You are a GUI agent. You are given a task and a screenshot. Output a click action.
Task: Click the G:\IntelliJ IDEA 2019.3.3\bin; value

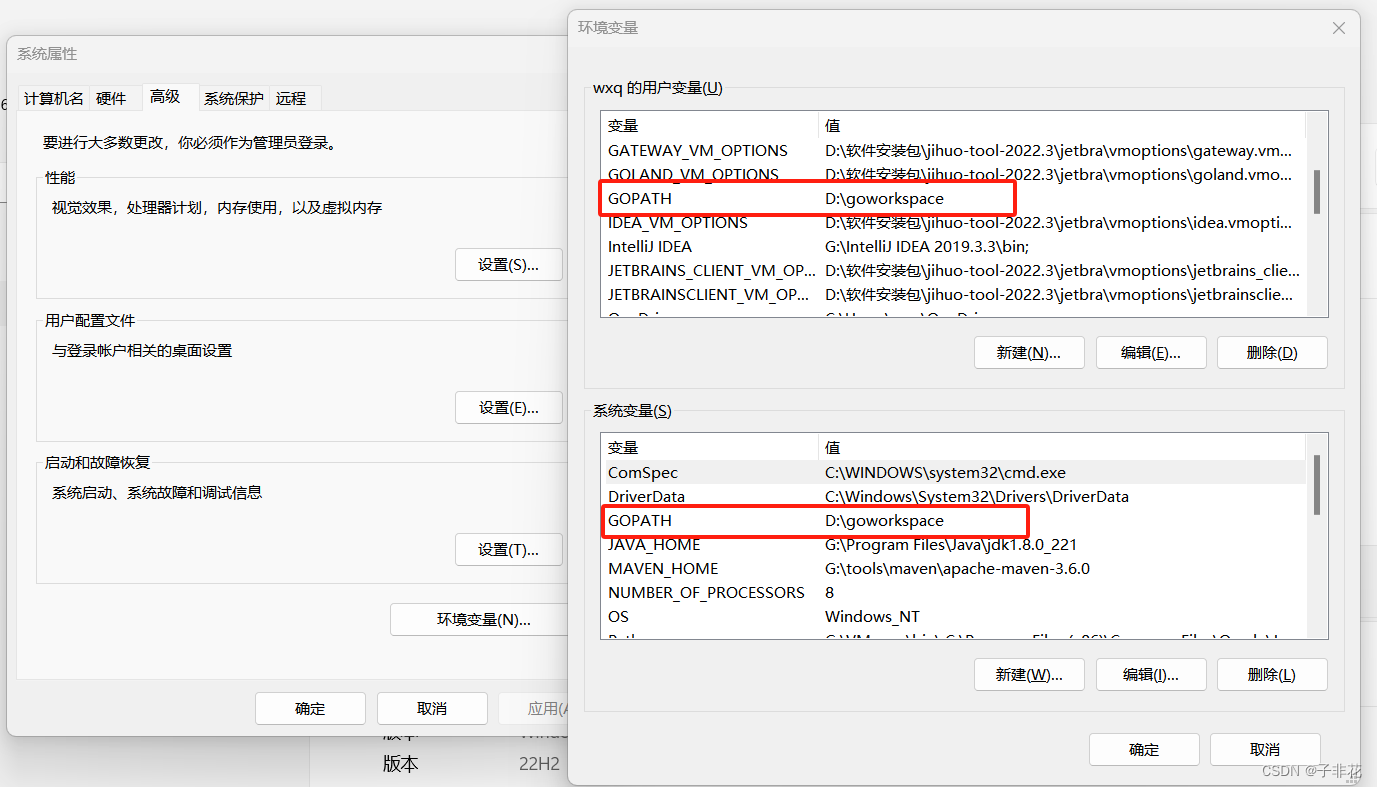coord(926,246)
